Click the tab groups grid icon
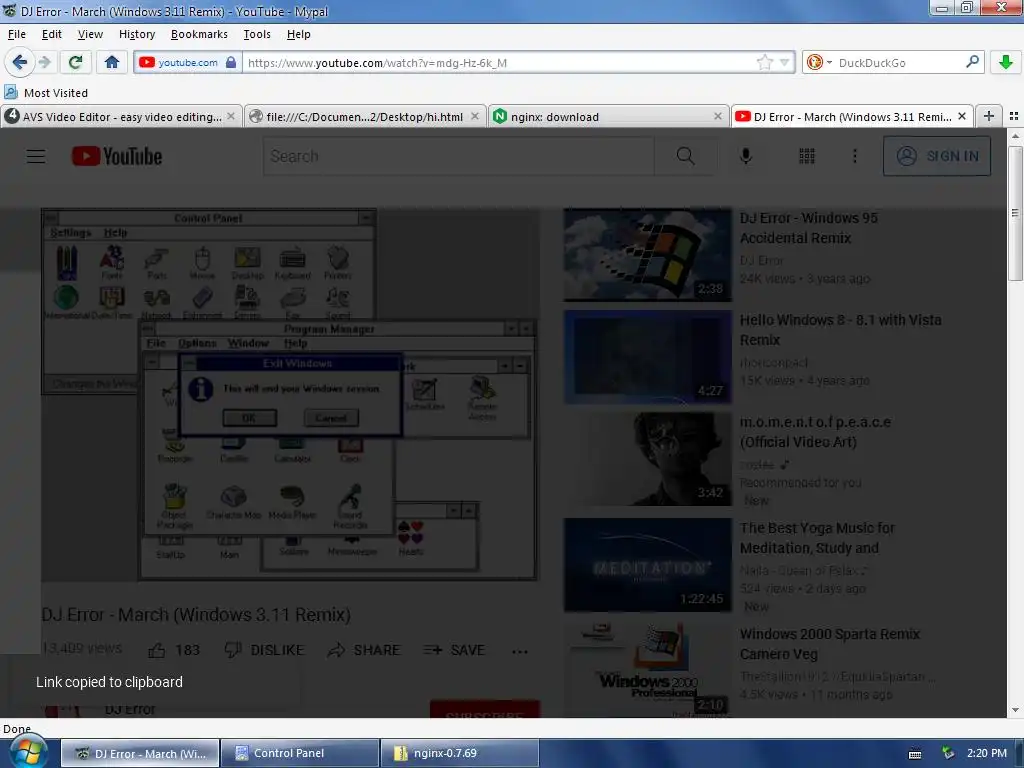The width and height of the screenshot is (1024, 768). point(1014,116)
